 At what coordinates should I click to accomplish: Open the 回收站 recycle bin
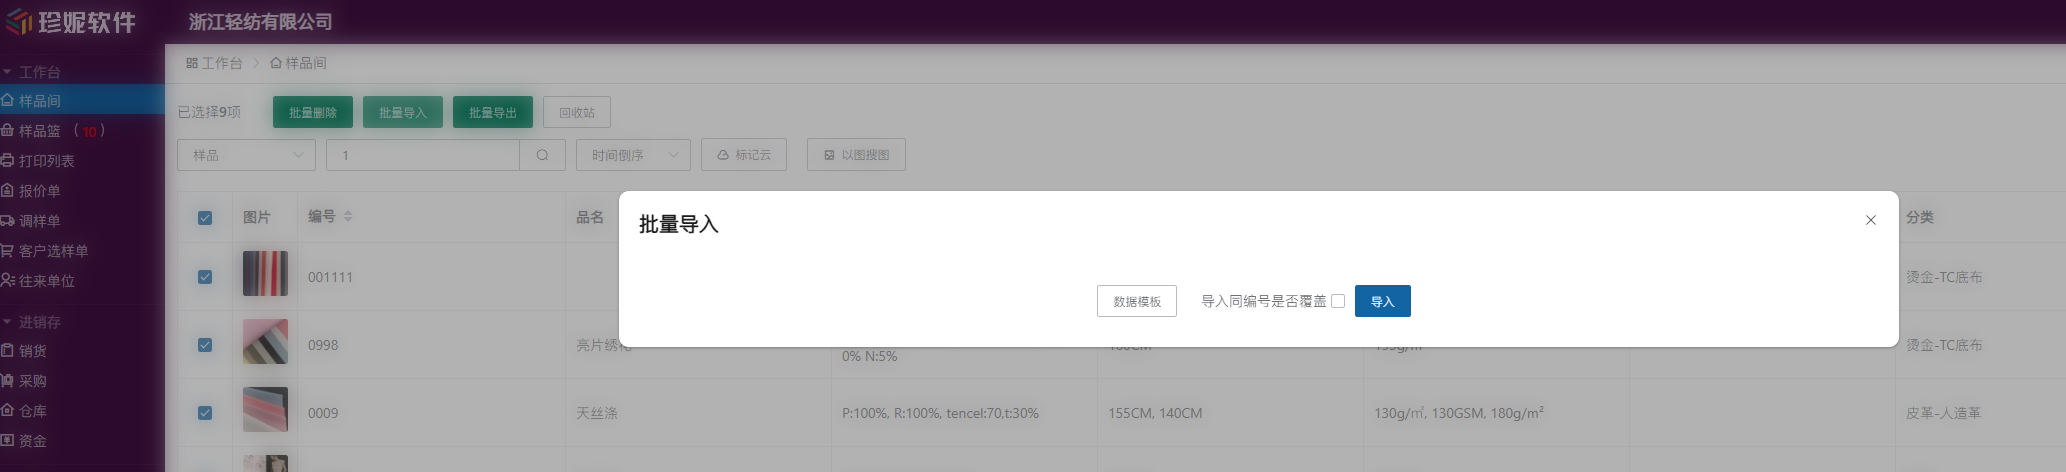tap(577, 113)
